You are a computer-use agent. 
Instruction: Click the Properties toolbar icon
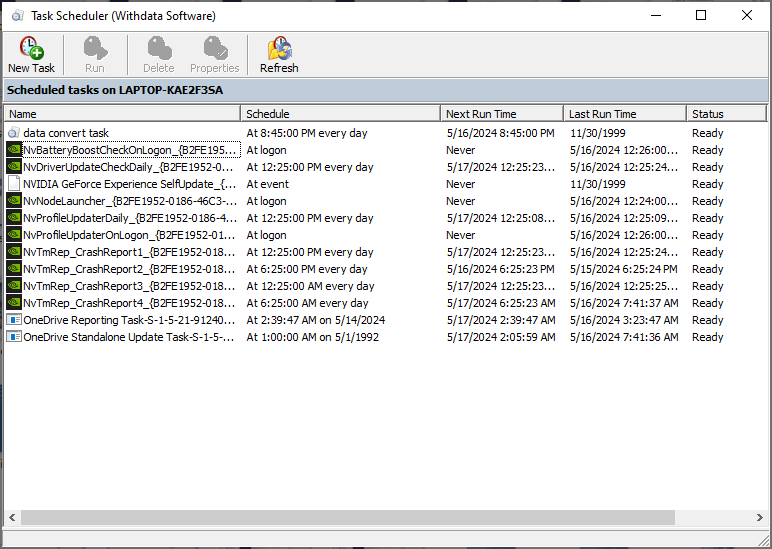(214, 48)
